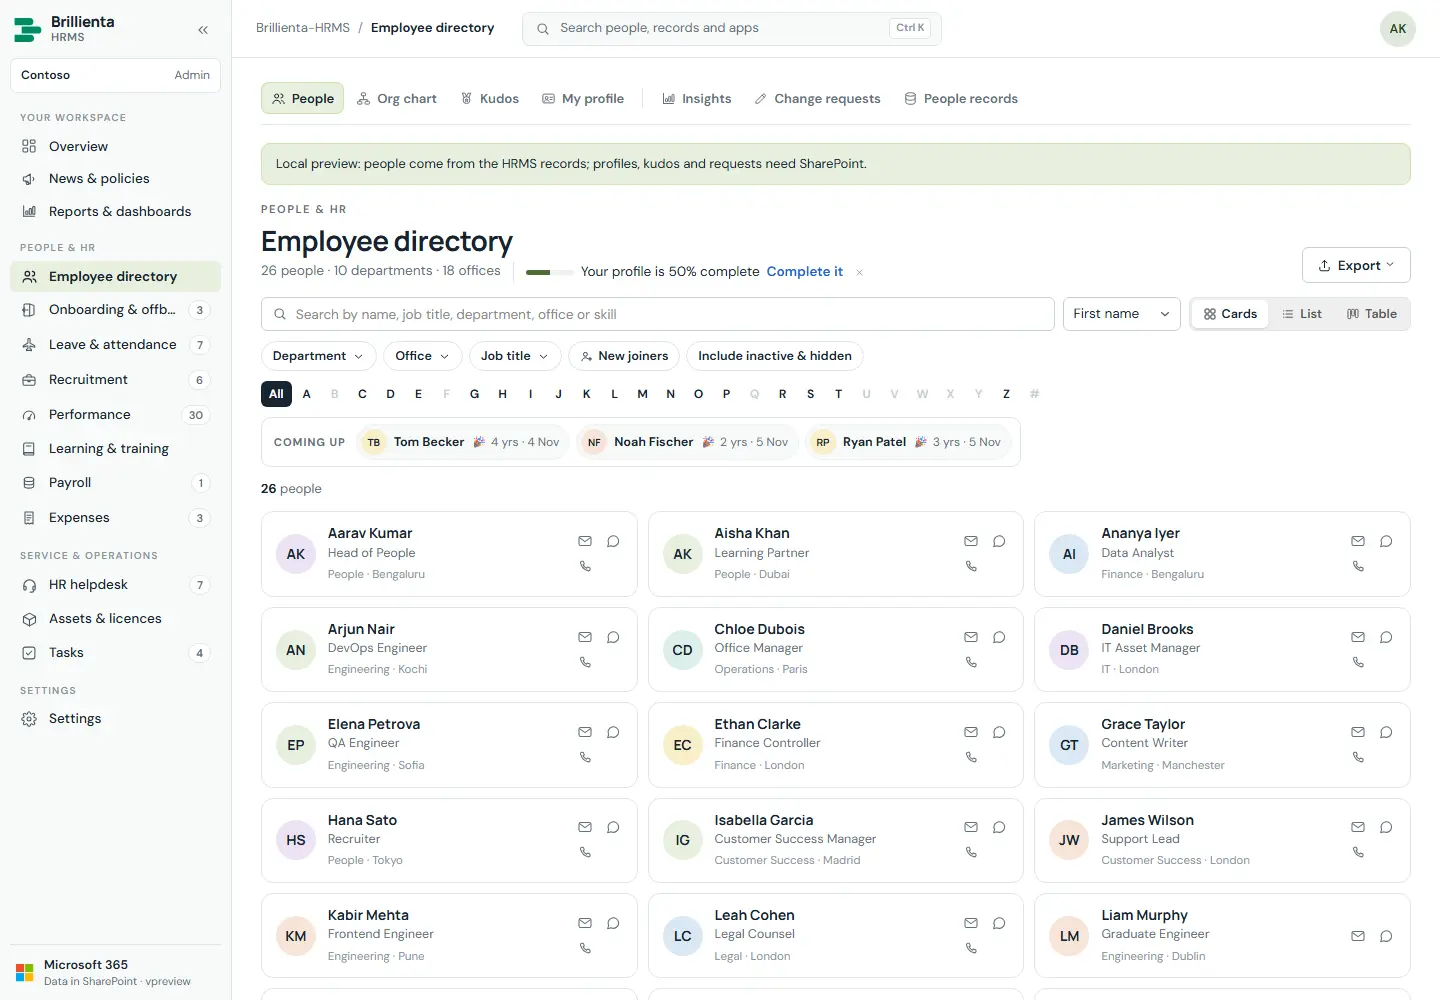Email Kabir Mehta from his card
Viewport: 1440px width, 1000px height.
(585, 923)
